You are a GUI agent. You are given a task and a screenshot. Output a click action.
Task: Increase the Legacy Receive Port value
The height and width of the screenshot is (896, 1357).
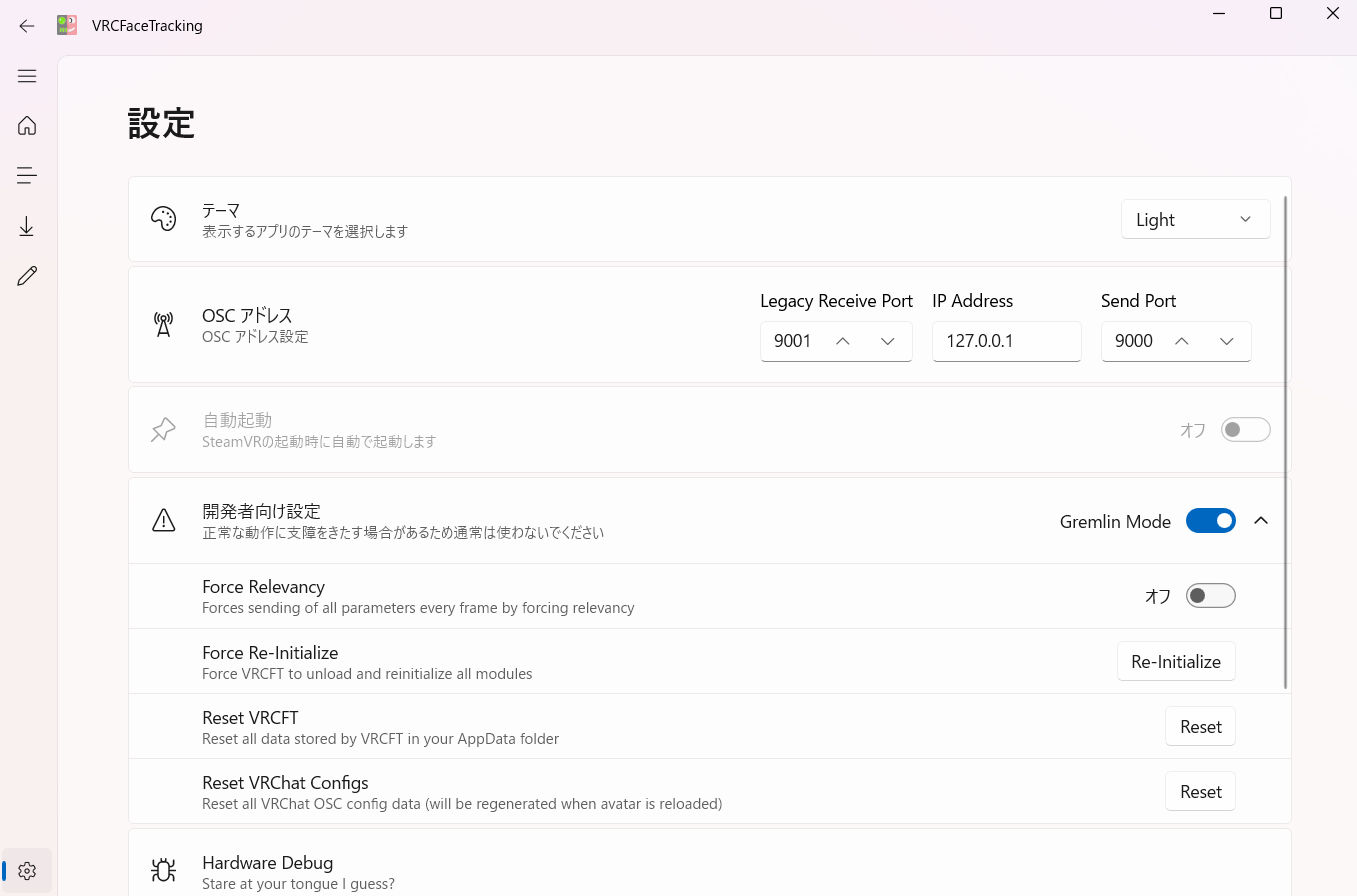tap(842, 342)
